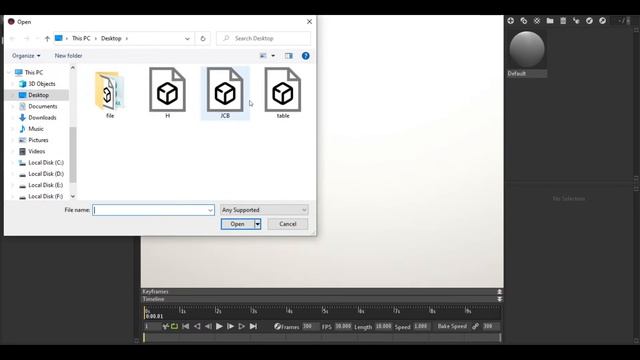Click the Length value field

click(383, 326)
